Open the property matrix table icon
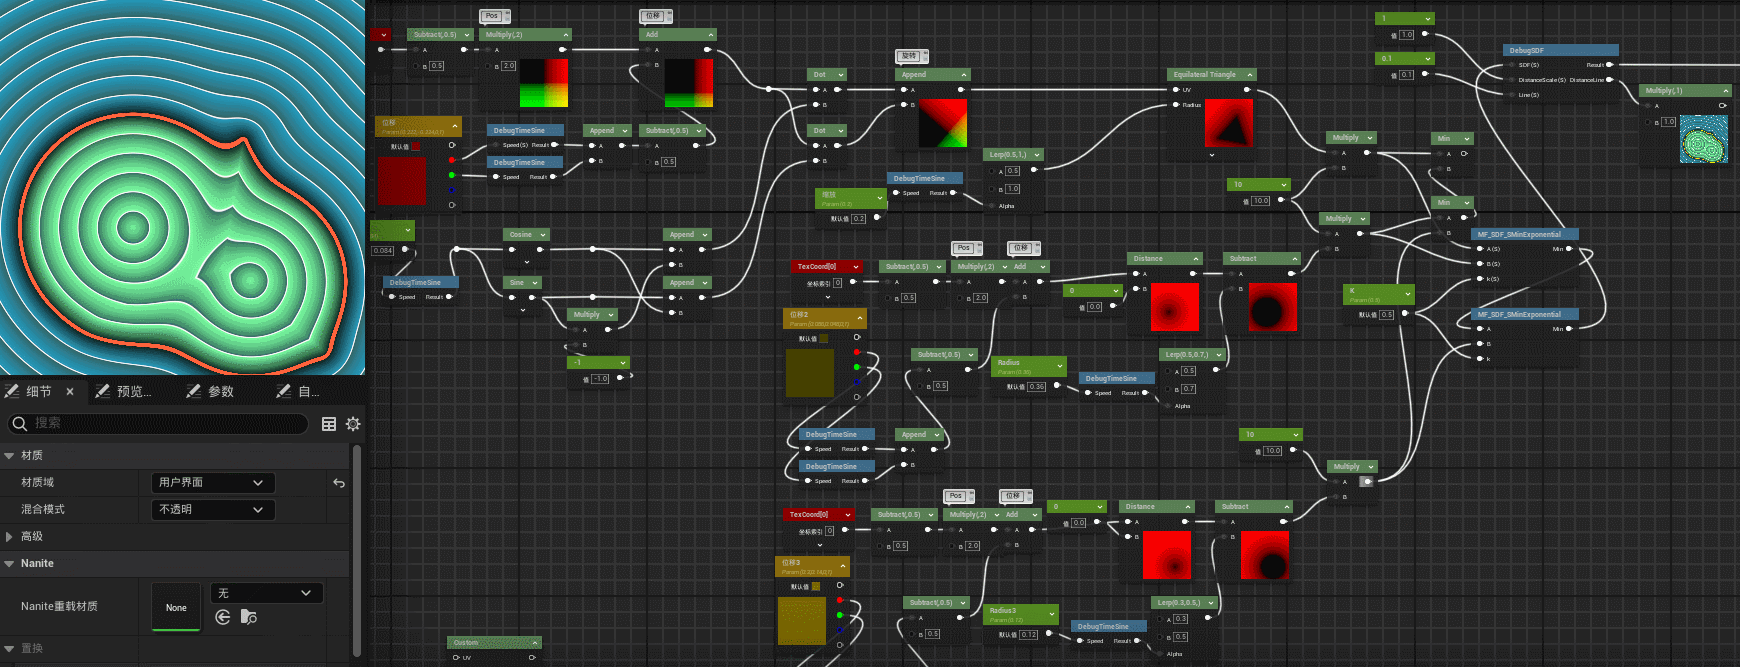1740x667 pixels. tap(328, 424)
